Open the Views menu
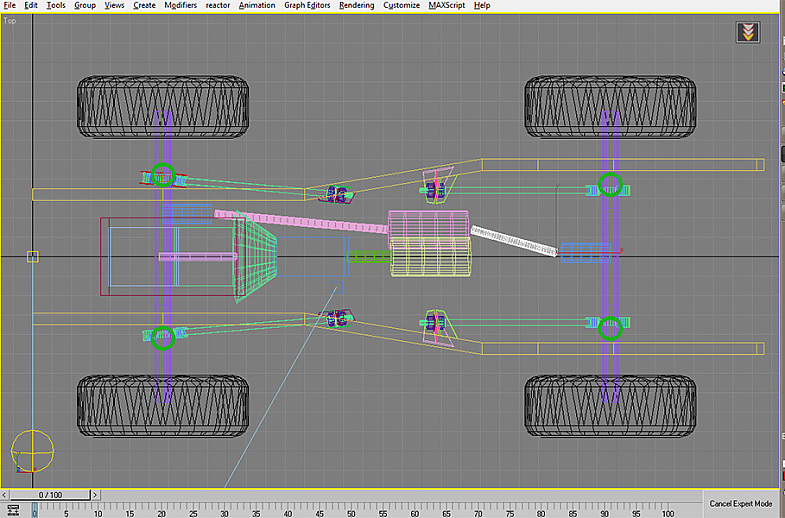The width and height of the screenshot is (785, 518). click(x=114, y=5)
